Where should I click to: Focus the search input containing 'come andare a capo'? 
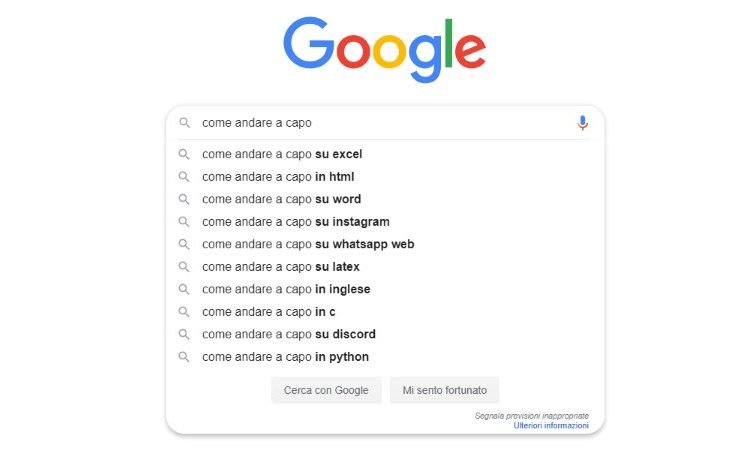pyautogui.click(x=383, y=123)
